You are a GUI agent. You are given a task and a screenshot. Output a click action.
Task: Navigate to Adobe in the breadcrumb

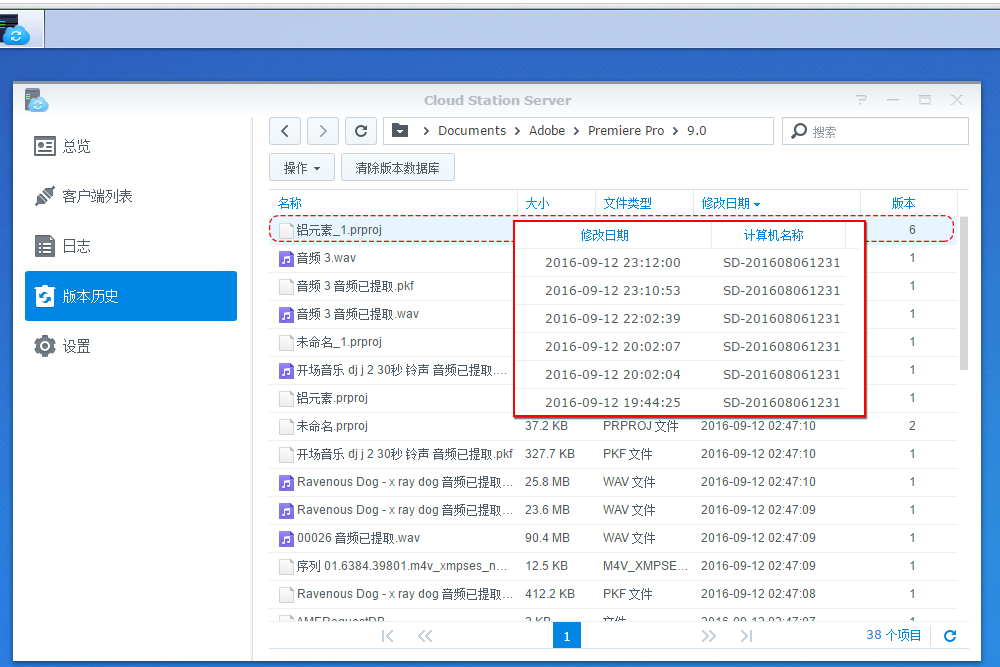pos(545,130)
